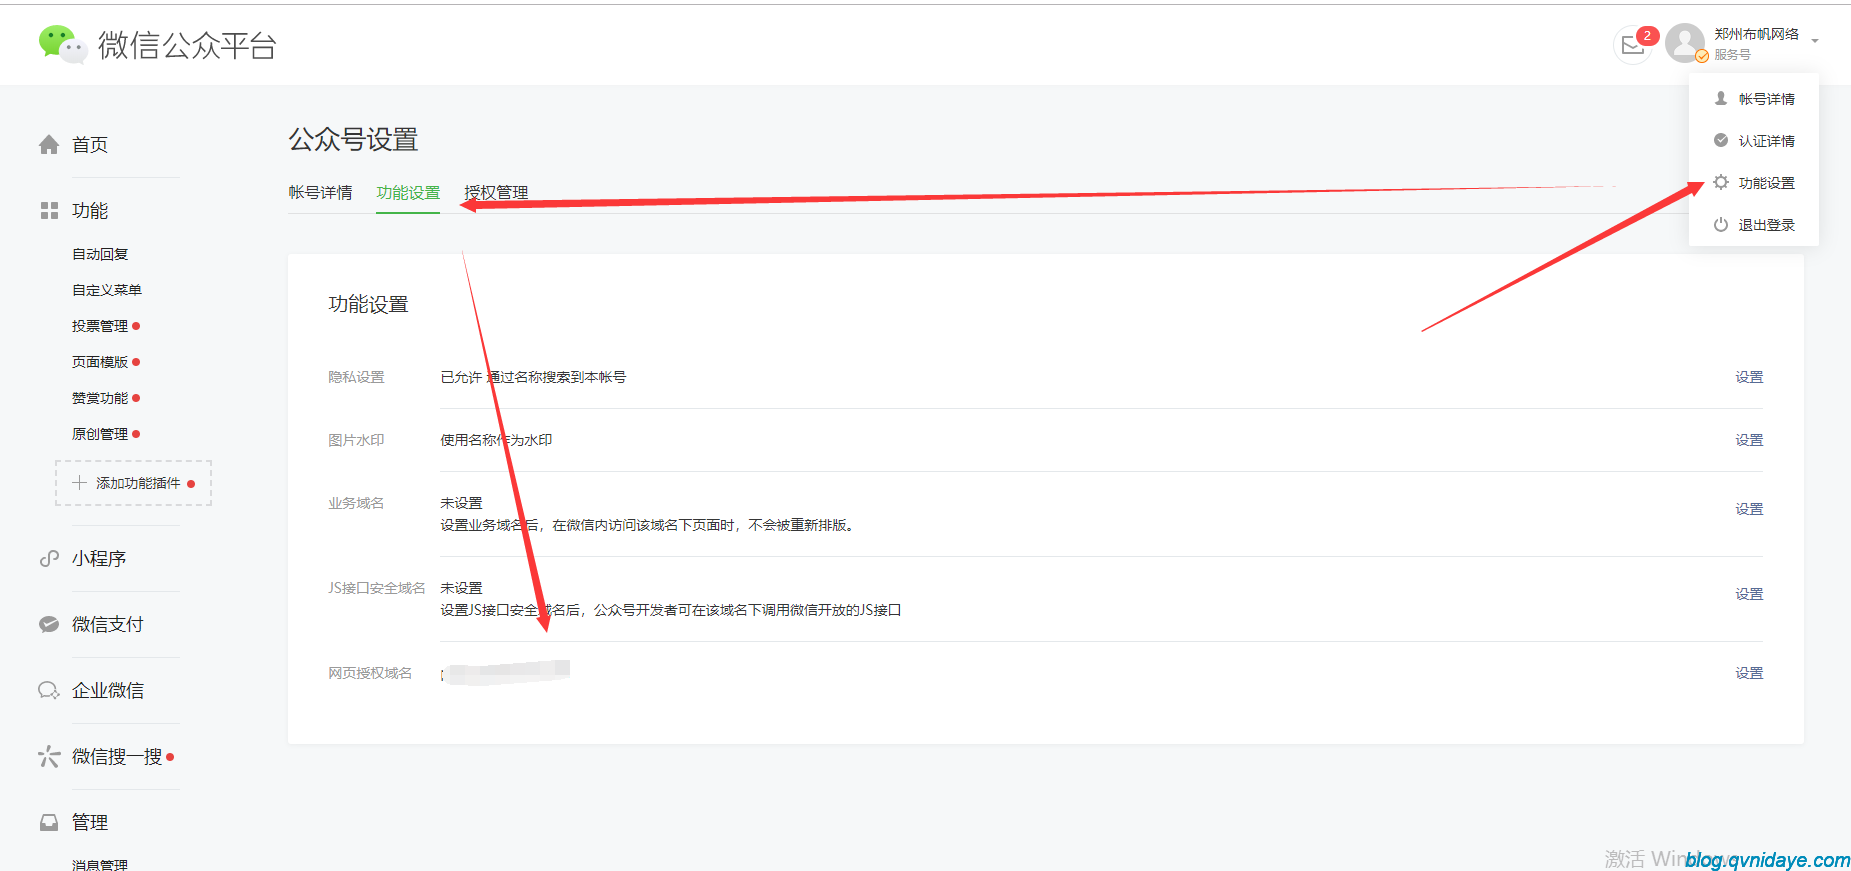Open 自定义菜单 in the sidebar

[107, 290]
